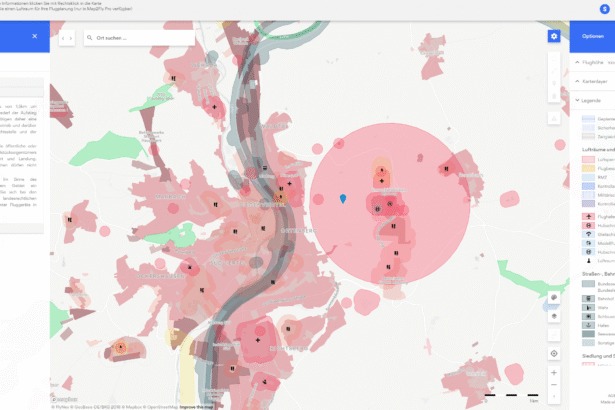Click the Bahnhof legend icon
This screenshot has width=615, height=410.
[588, 298]
